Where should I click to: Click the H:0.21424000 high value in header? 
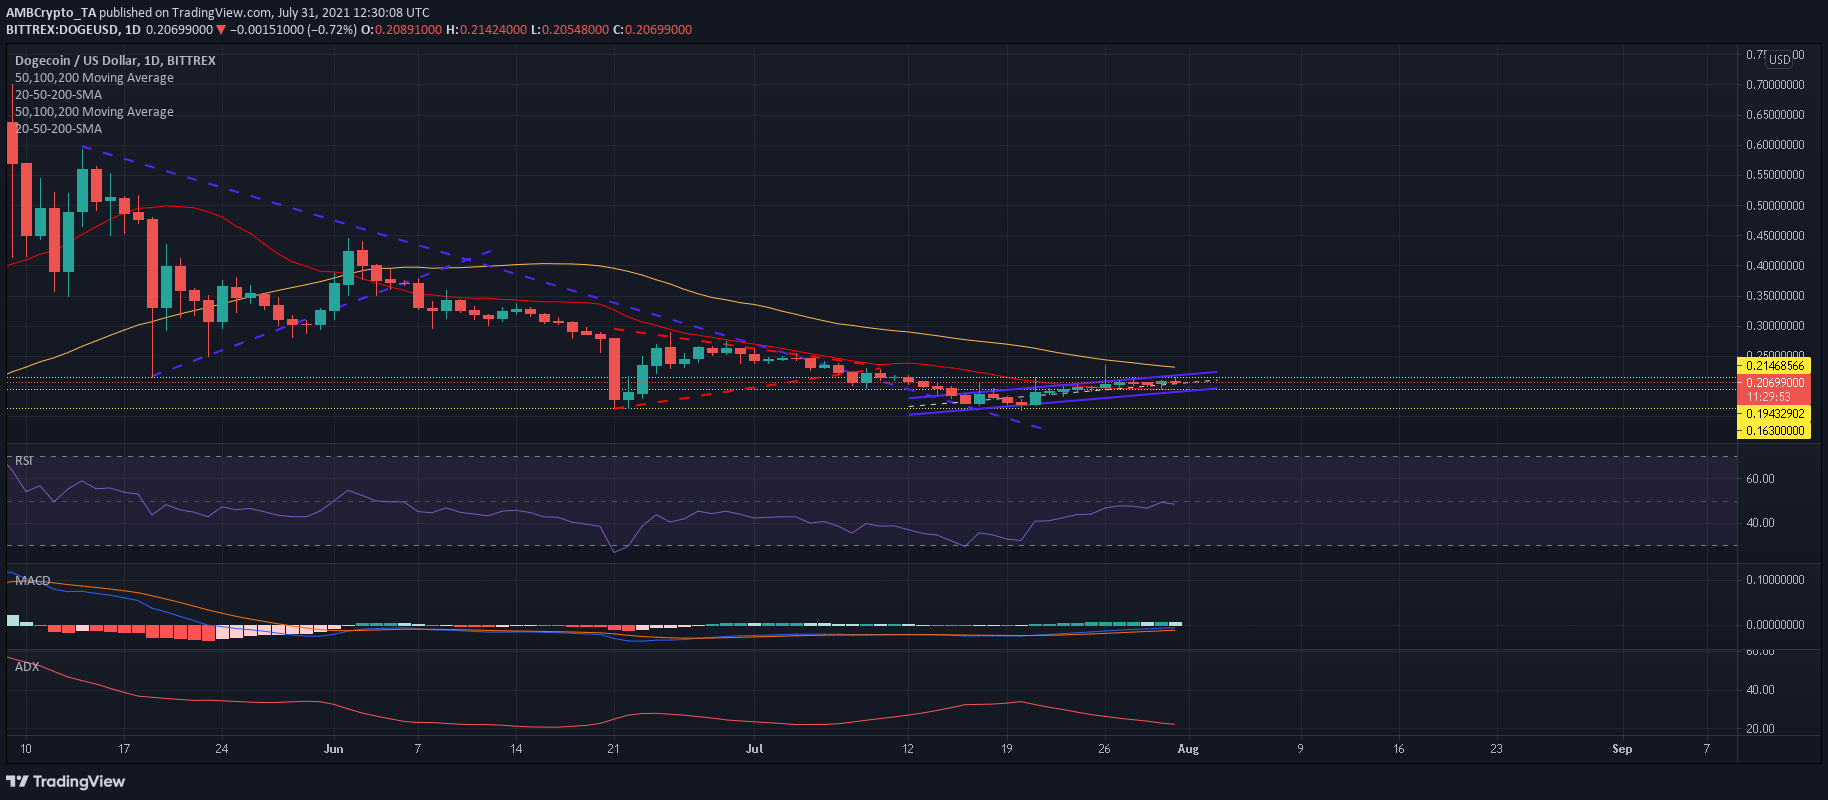coord(486,29)
